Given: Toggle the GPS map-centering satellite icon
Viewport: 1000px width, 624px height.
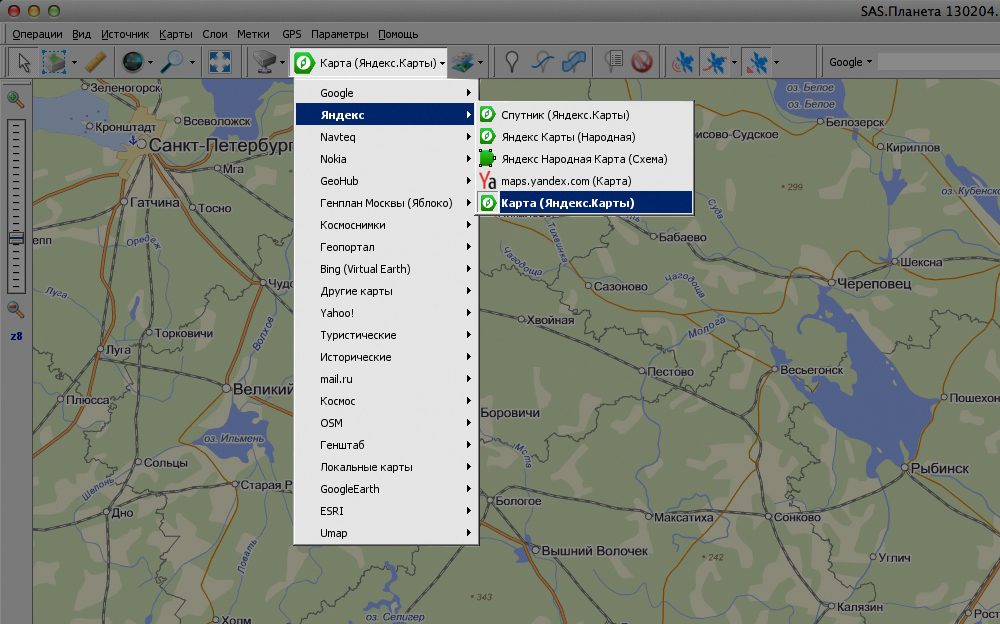Looking at the screenshot, I should 758,63.
